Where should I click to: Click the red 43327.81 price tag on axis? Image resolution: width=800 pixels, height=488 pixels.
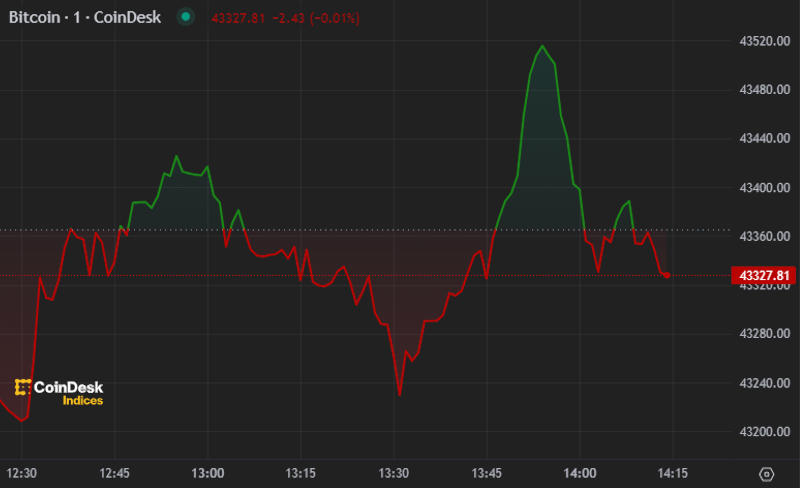(x=764, y=275)
